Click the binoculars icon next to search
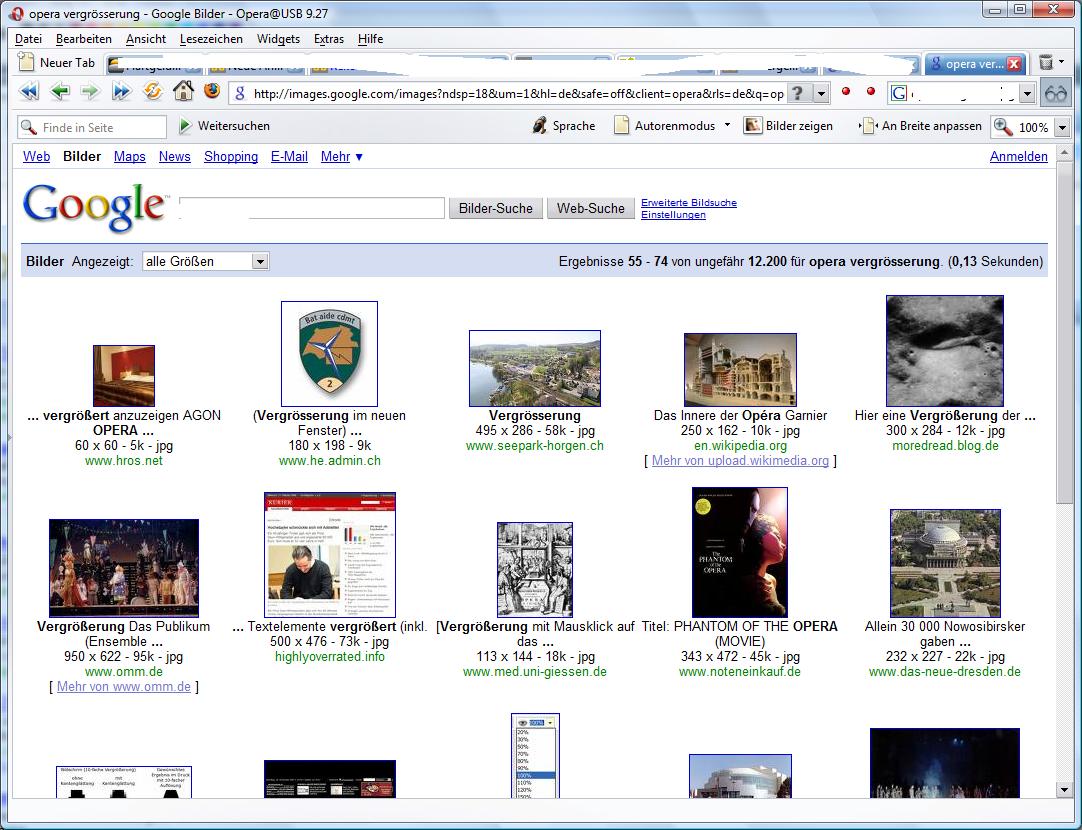 [x=1055, y=93]
